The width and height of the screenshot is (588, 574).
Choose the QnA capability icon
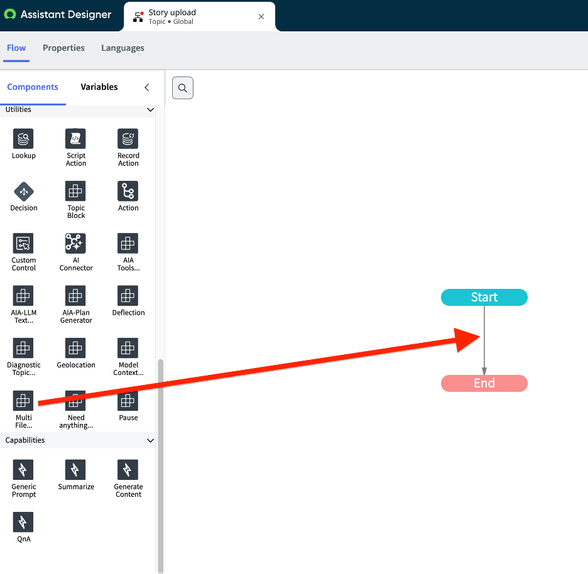click(x=23, y=522)
